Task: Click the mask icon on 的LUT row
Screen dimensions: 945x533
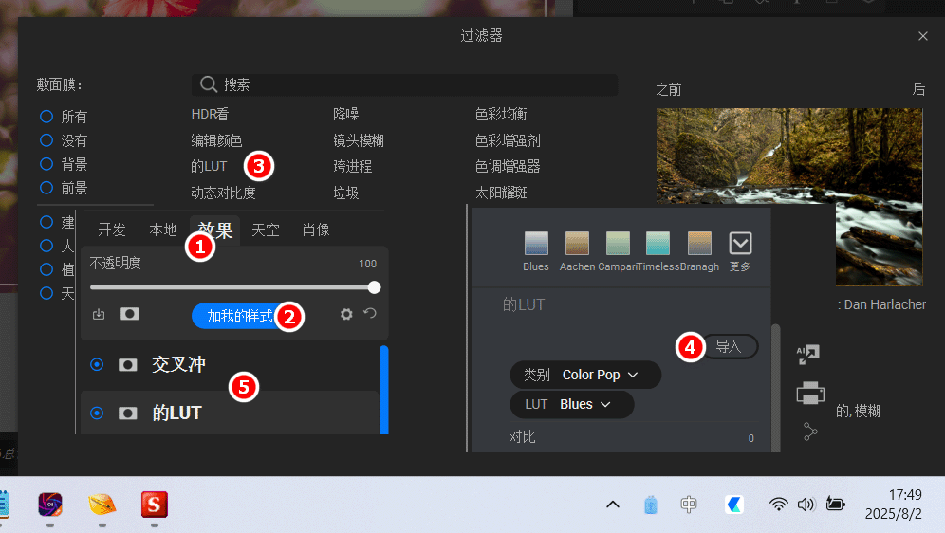Action: (x=128, y=413)
